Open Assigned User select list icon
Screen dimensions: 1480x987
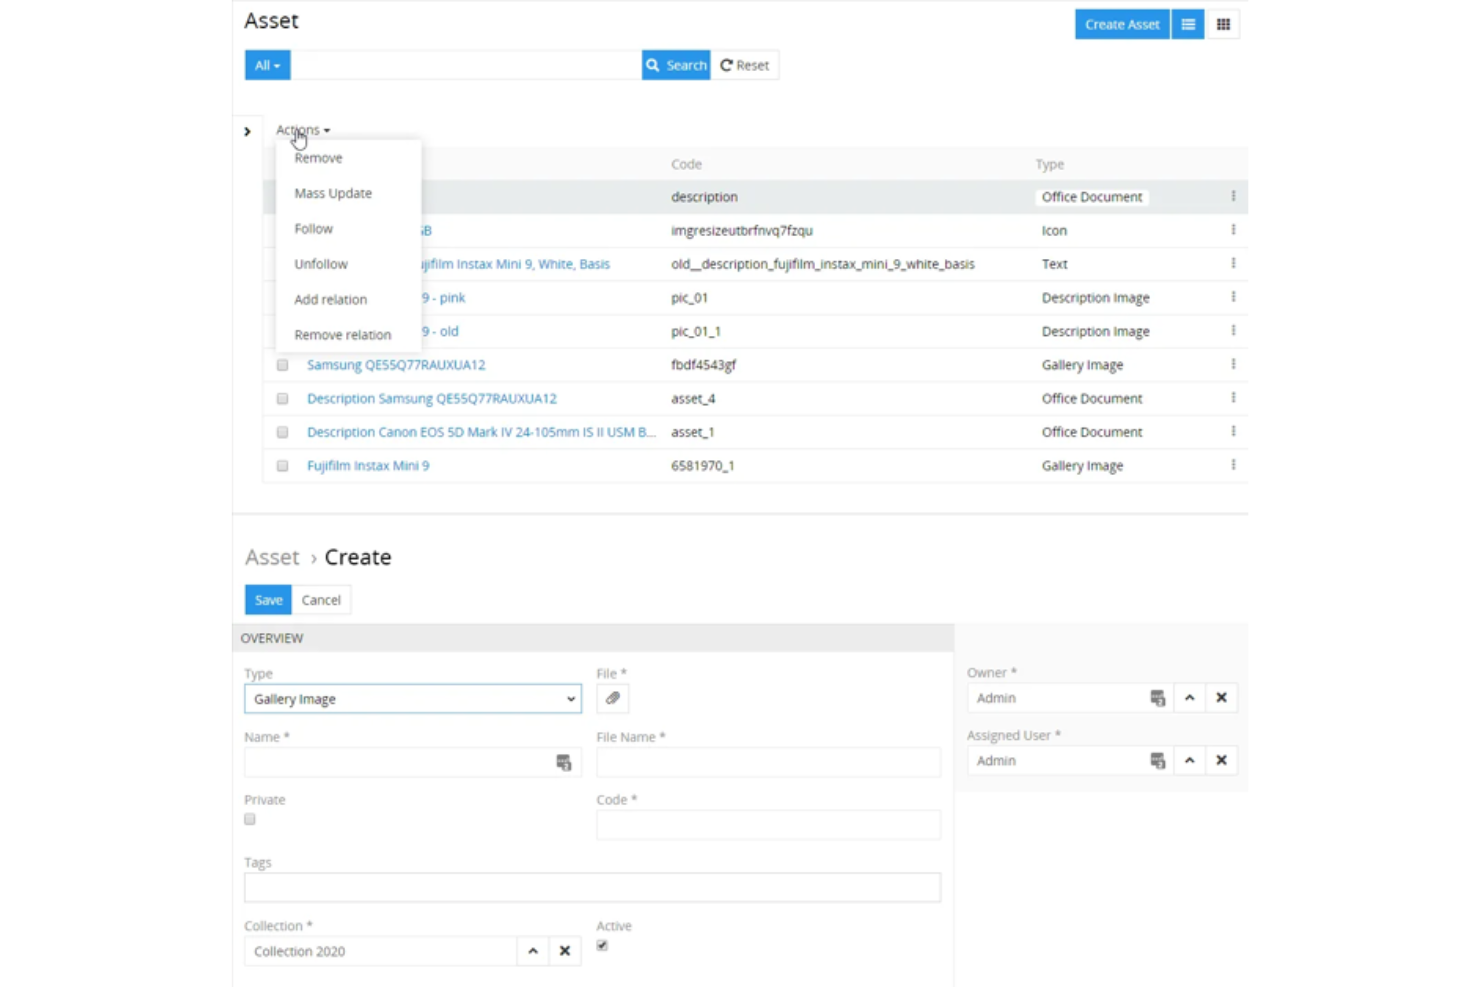pyautogui.click(x=1157, y=761)
